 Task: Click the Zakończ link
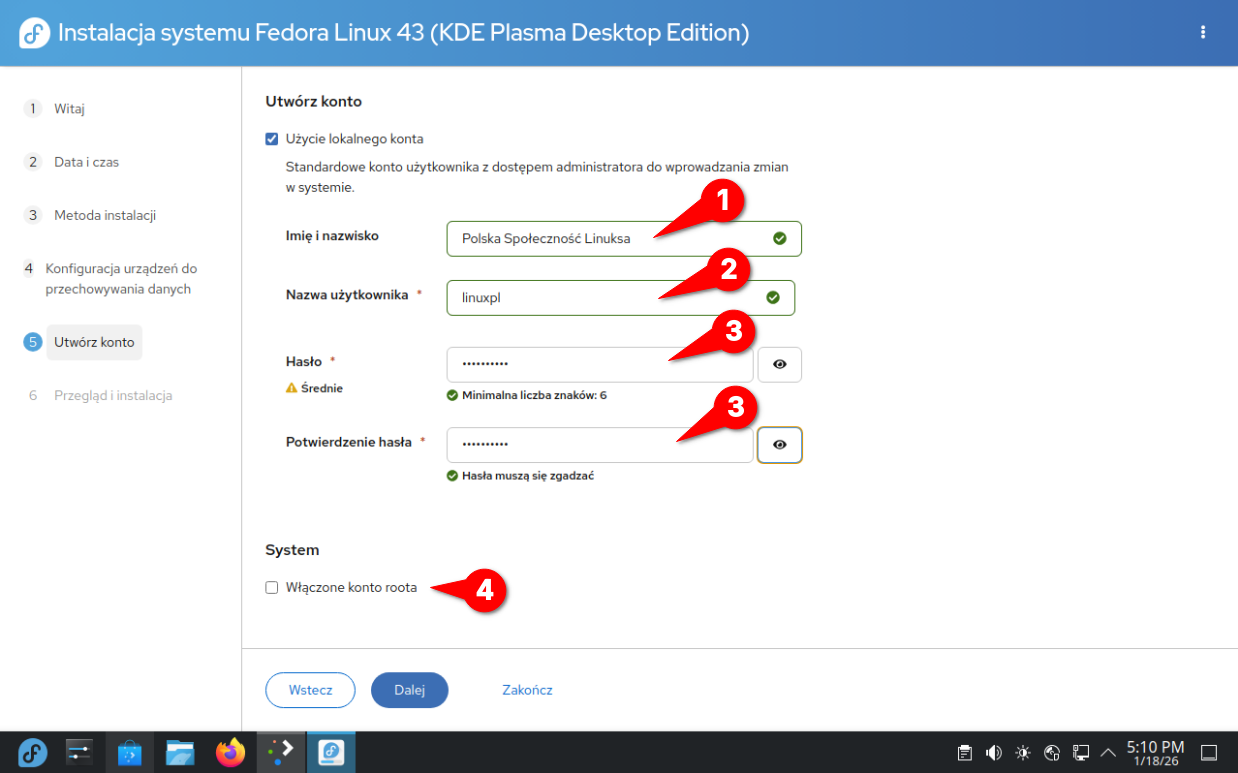pos(527,690)
